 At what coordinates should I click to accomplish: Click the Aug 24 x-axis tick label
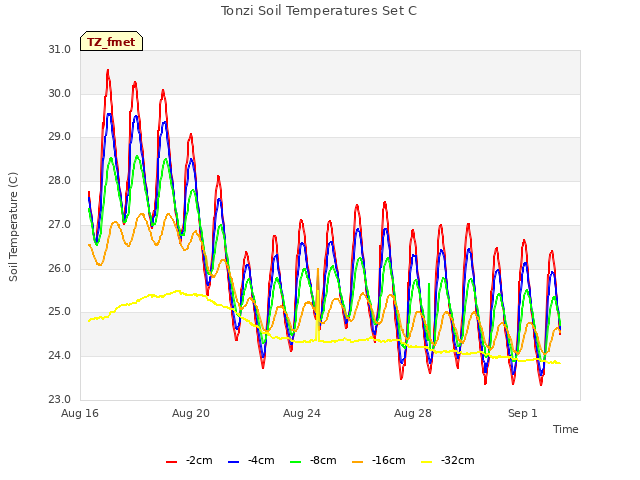302,413
